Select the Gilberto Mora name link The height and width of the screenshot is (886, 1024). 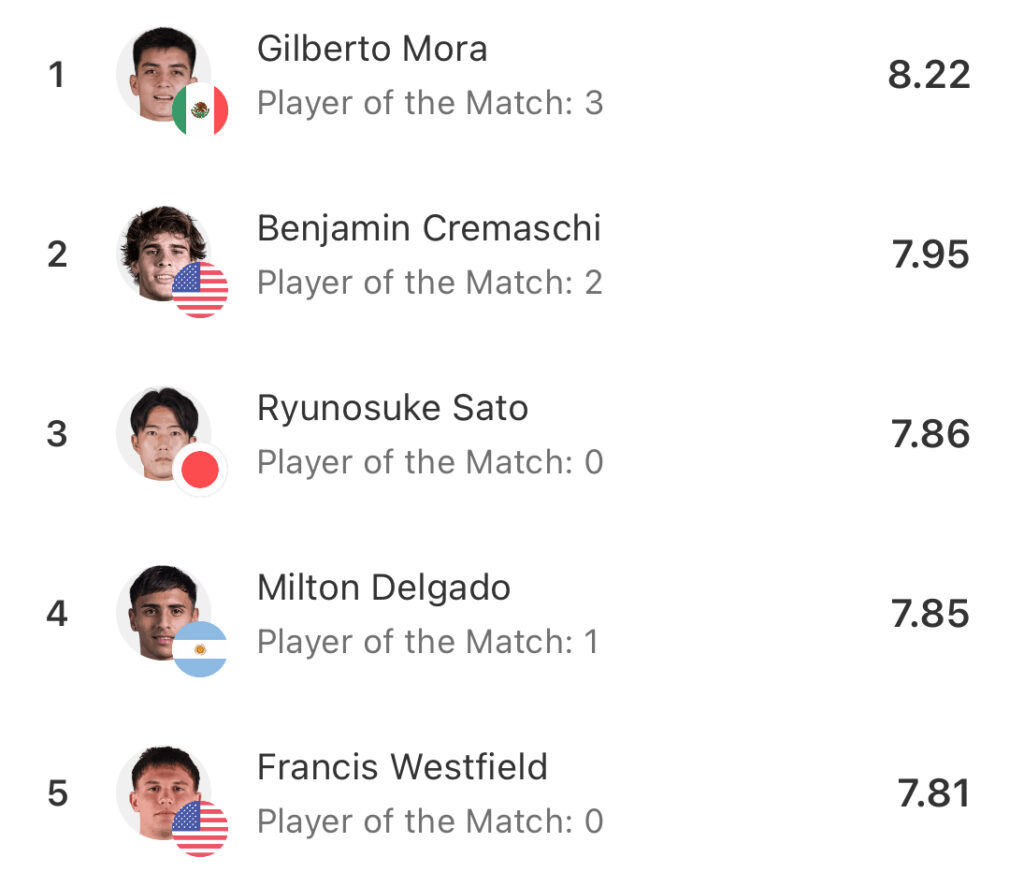372,49
